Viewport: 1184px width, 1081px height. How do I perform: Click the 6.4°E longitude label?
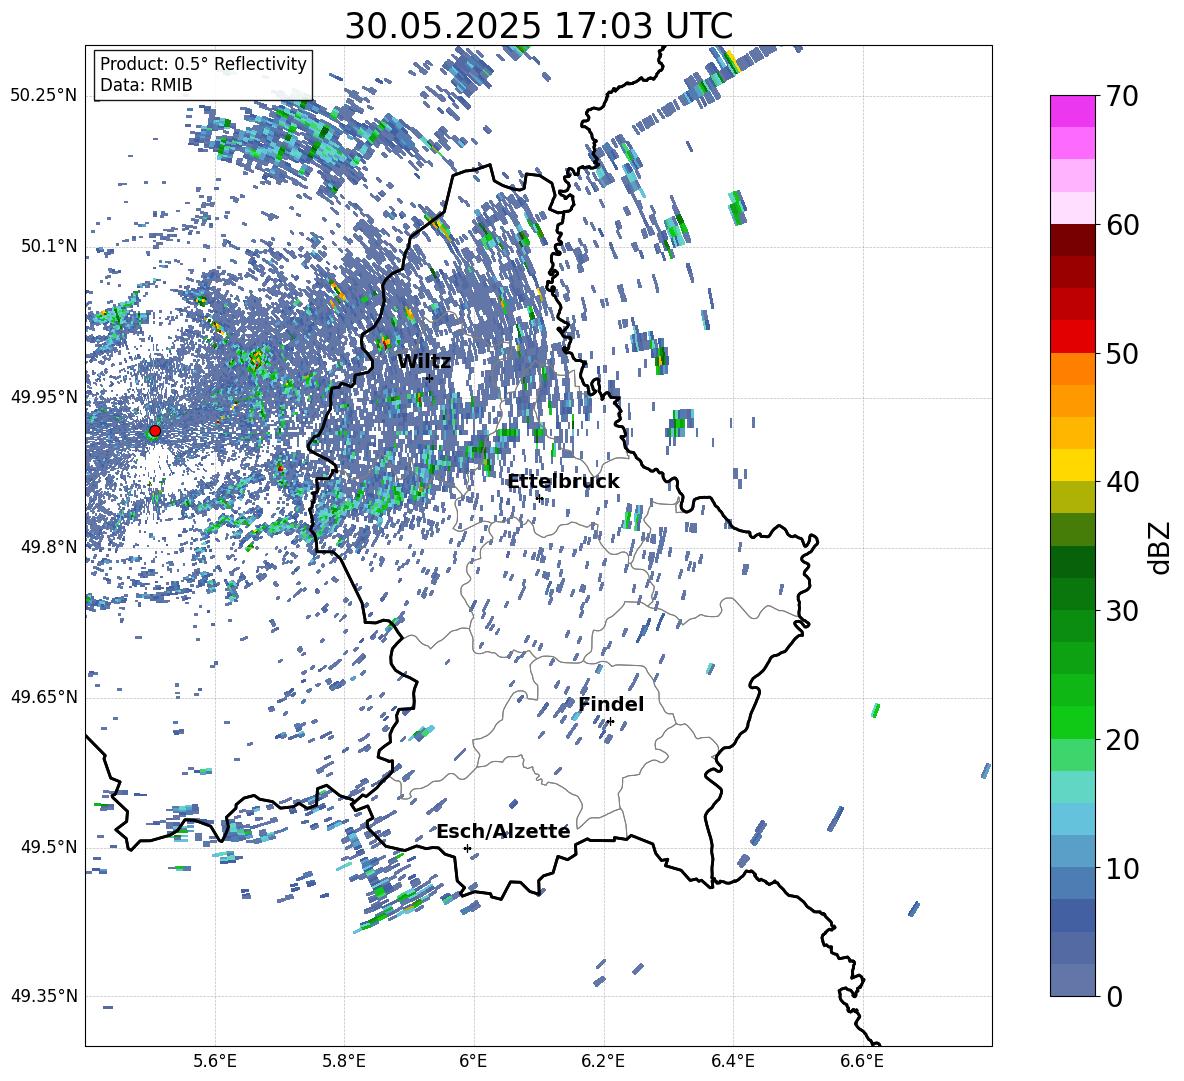coord(732,1061)
